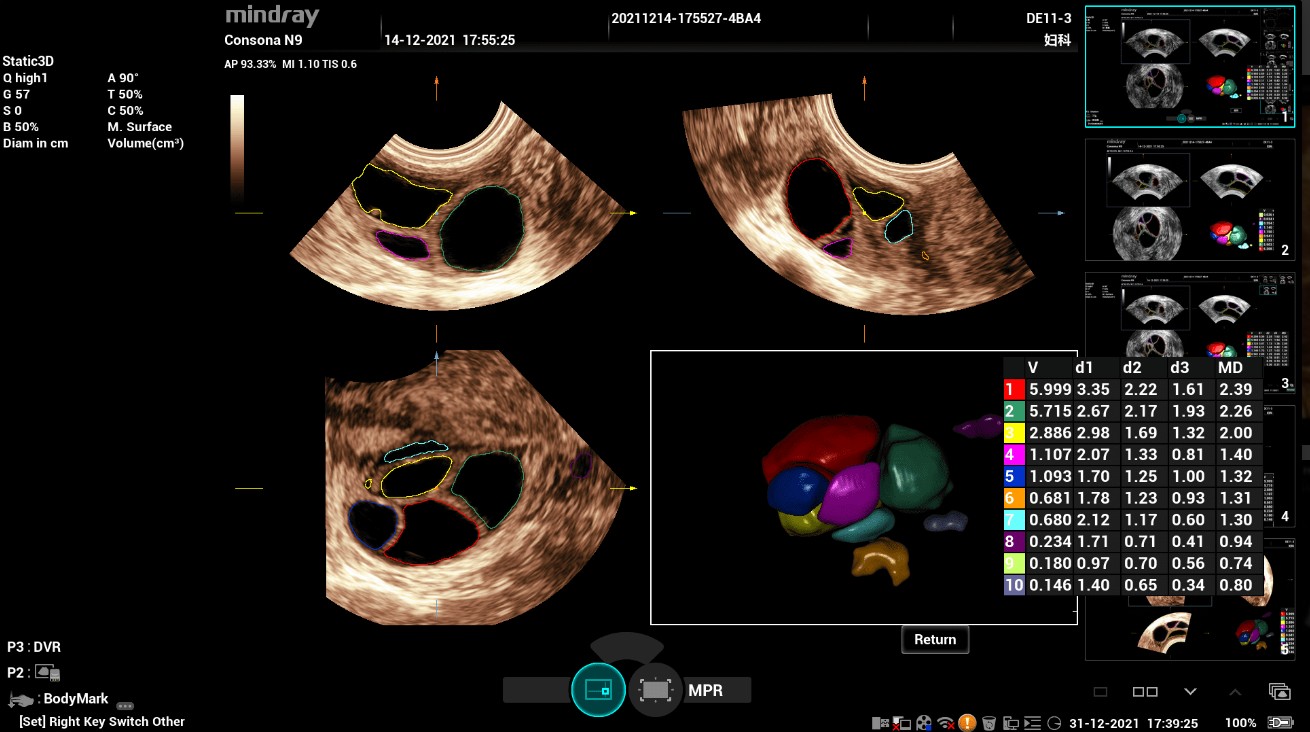Click volume value 5.999 in the table

point(1050,389)
